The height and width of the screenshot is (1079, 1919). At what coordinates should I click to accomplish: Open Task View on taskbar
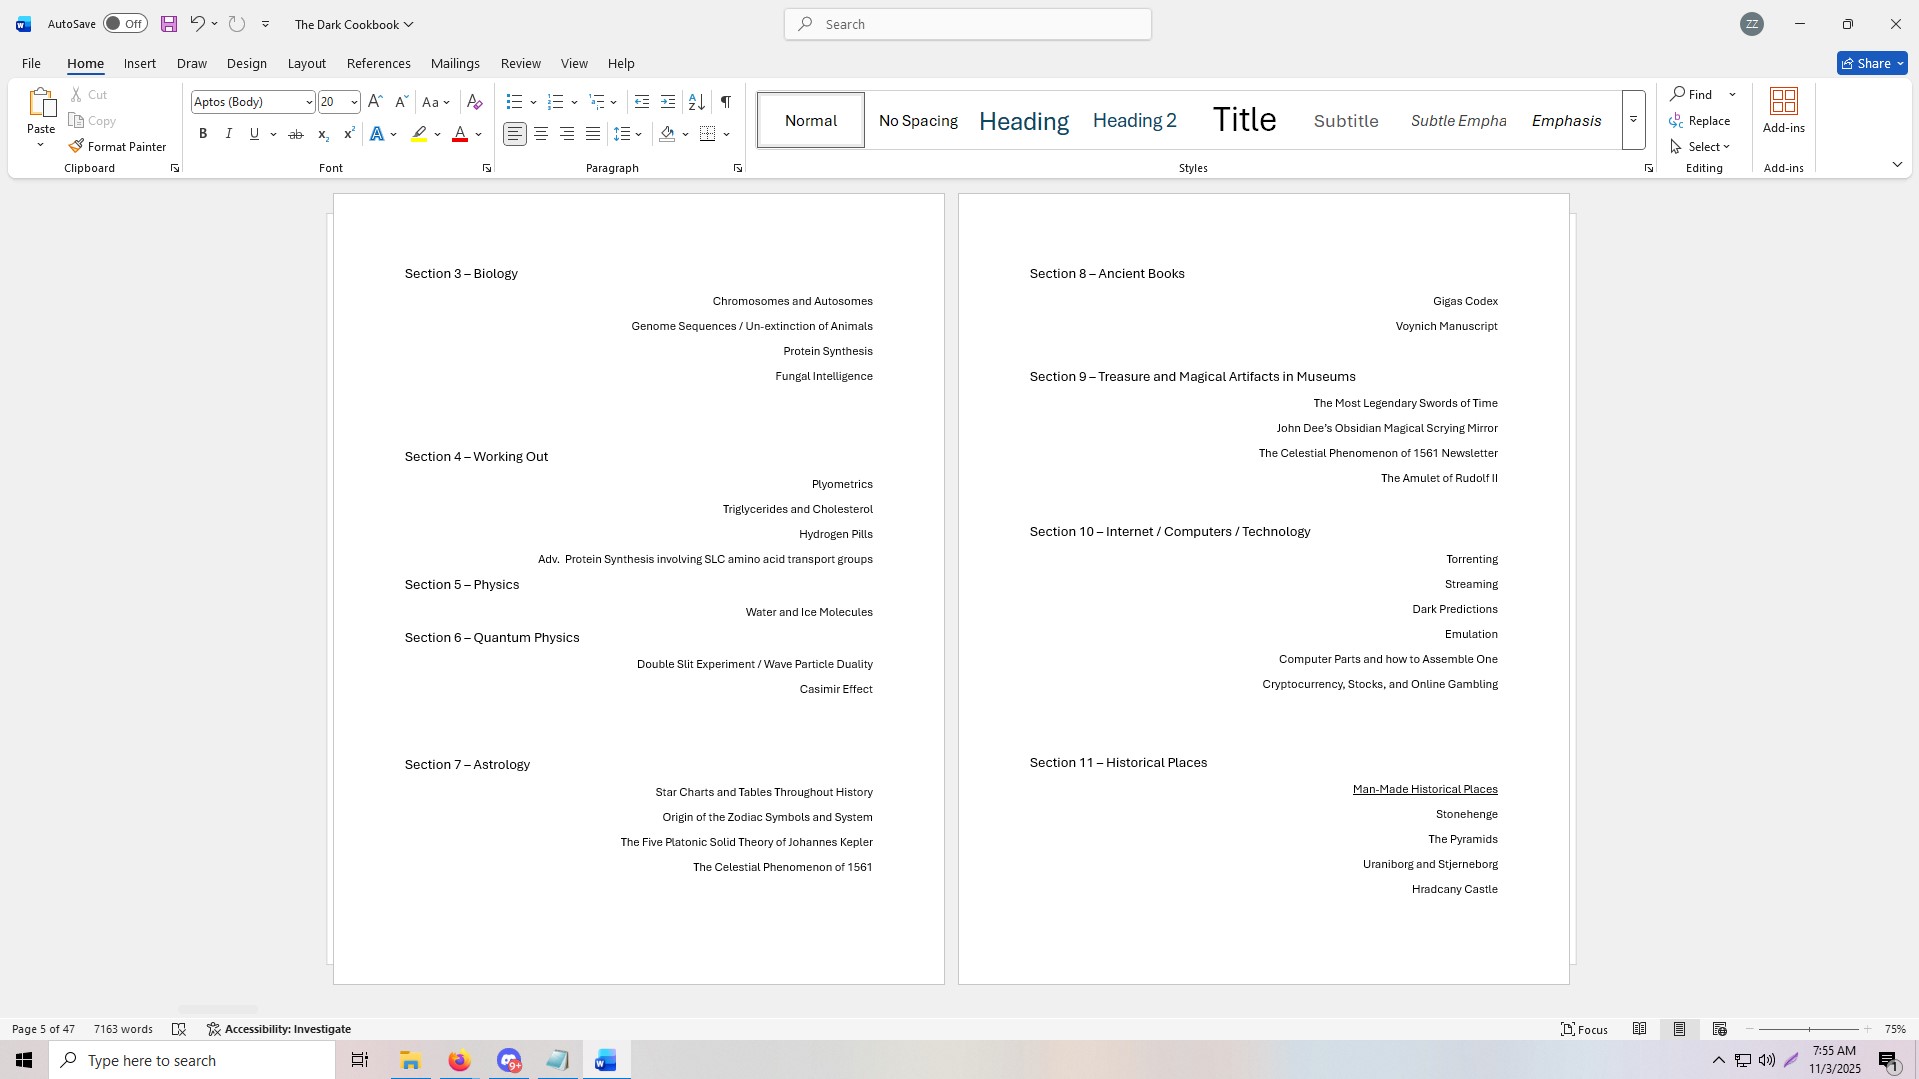360,1060
